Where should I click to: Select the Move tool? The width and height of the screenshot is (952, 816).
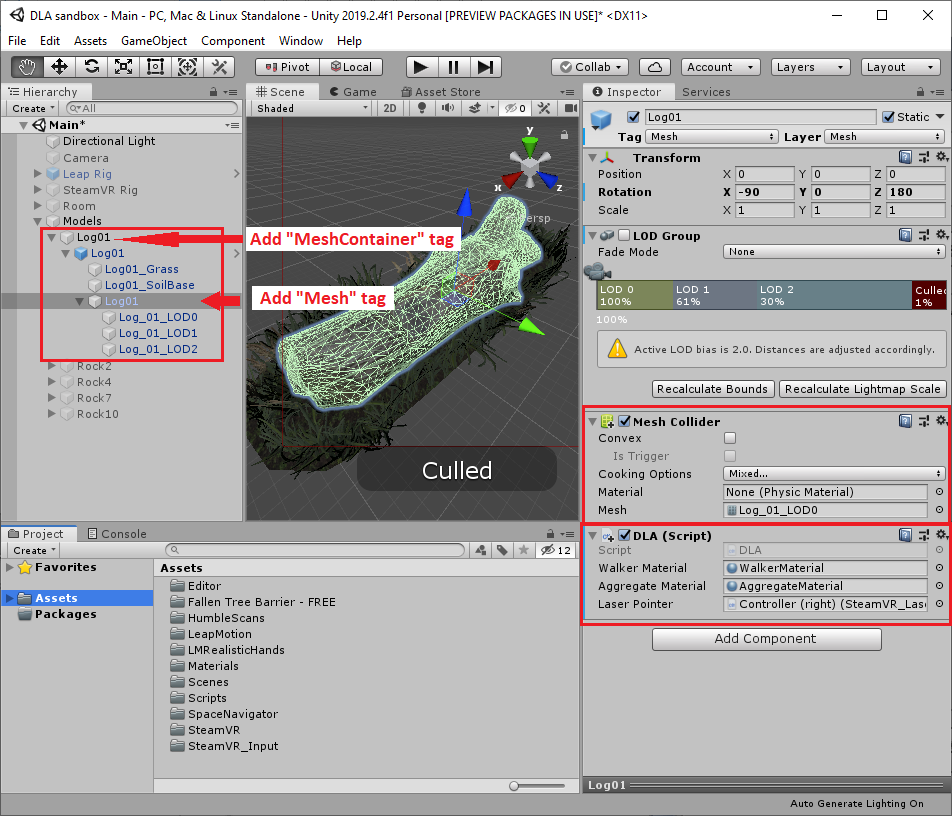tap(60, 67)
